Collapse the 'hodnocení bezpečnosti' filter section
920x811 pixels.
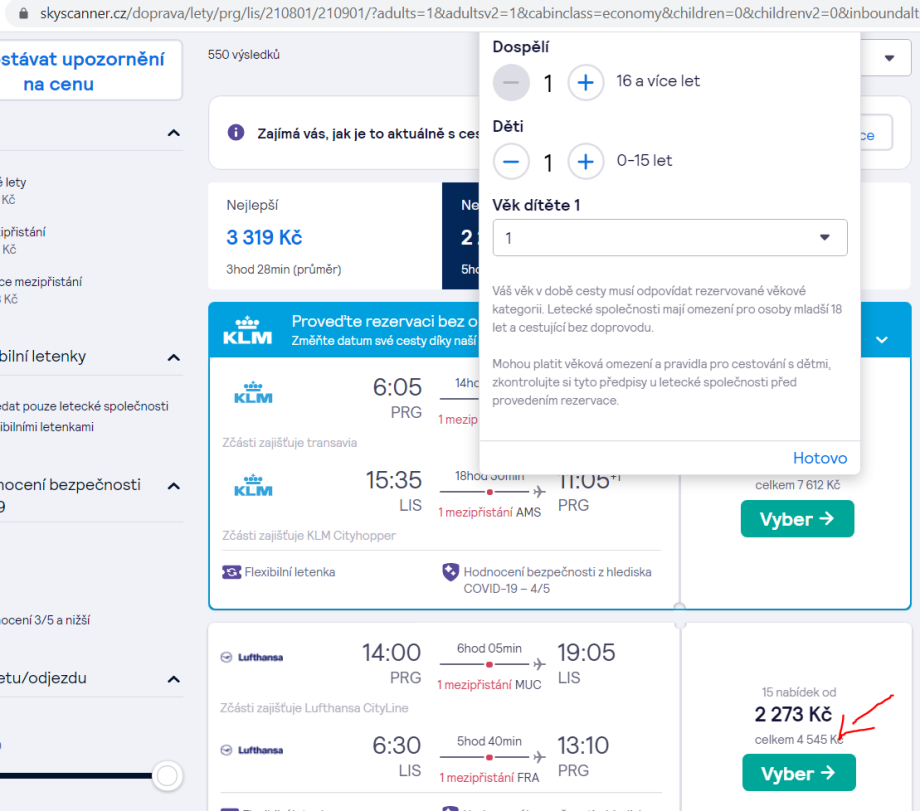(173, 486)
